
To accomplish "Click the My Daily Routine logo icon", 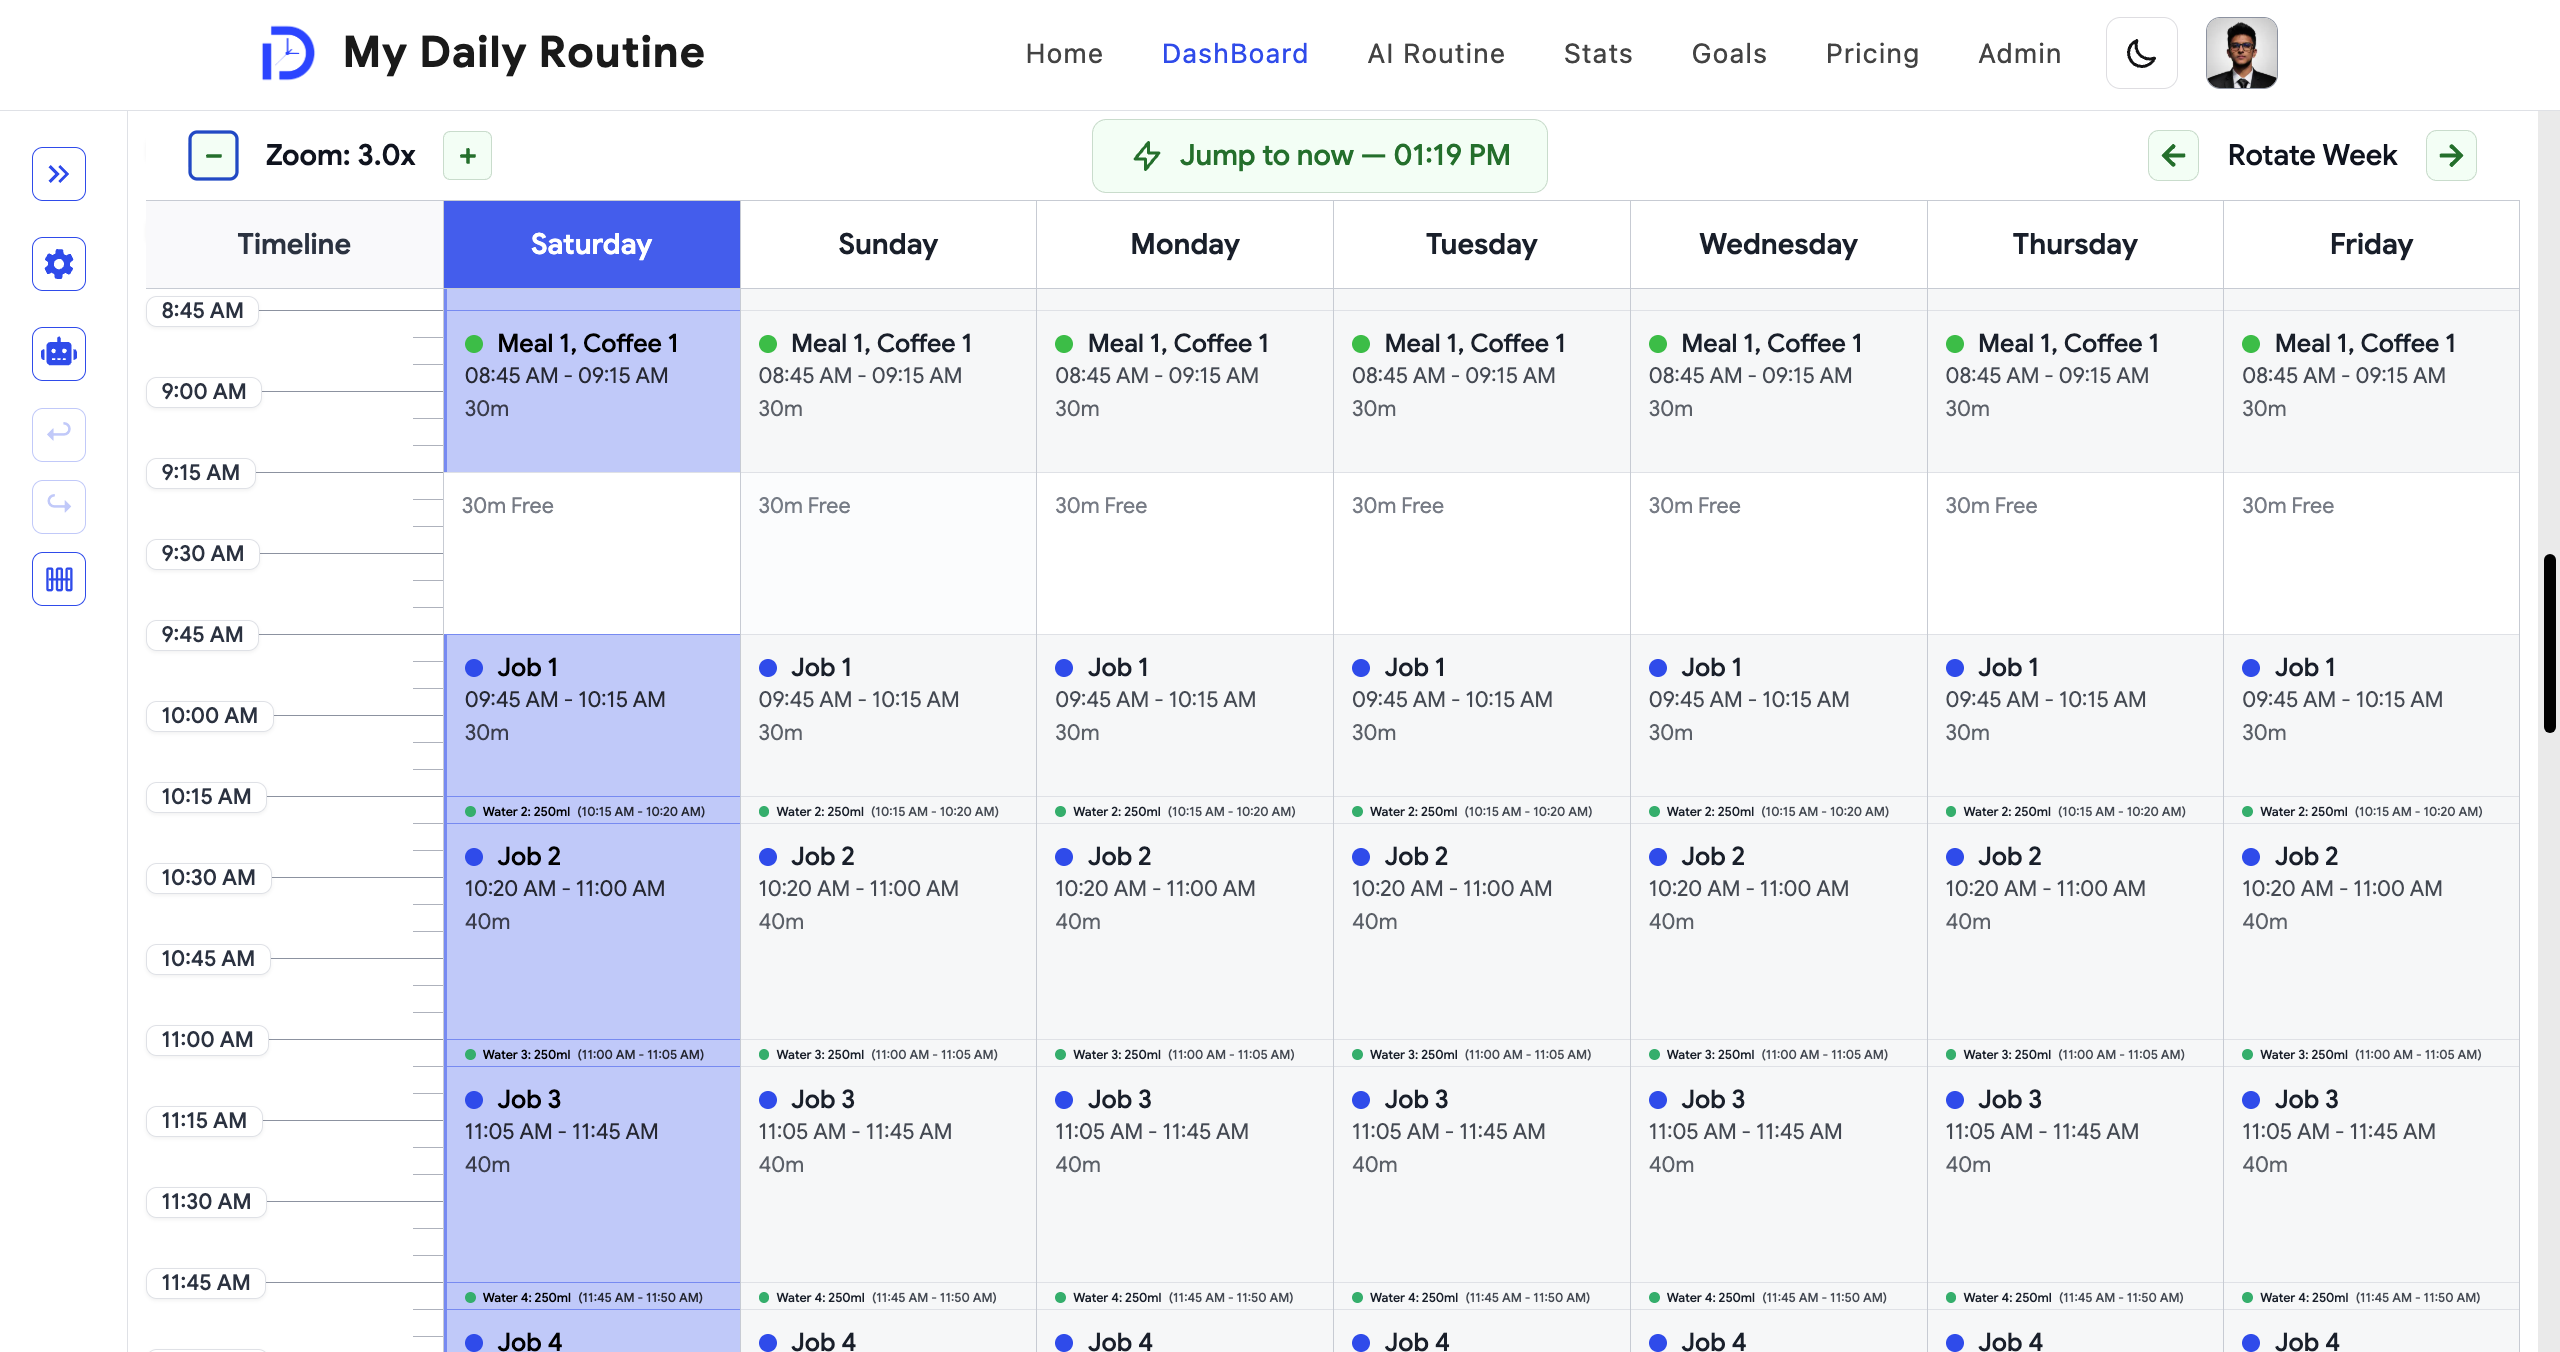I will point(288,53).
